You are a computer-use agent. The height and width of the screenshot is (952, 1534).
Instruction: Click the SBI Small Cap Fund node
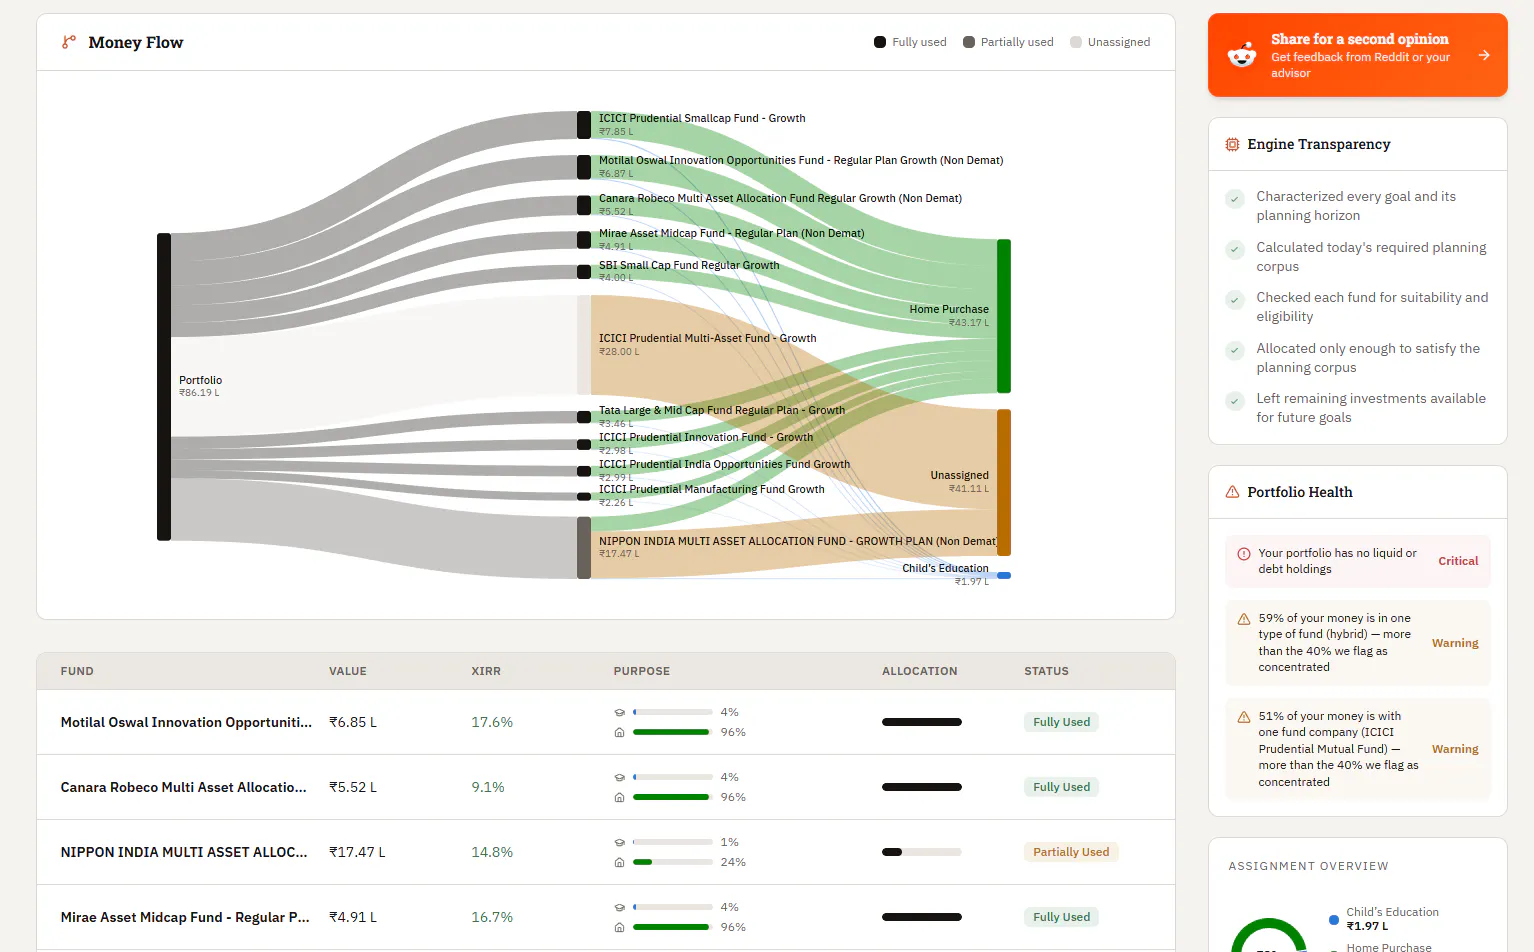584,271
